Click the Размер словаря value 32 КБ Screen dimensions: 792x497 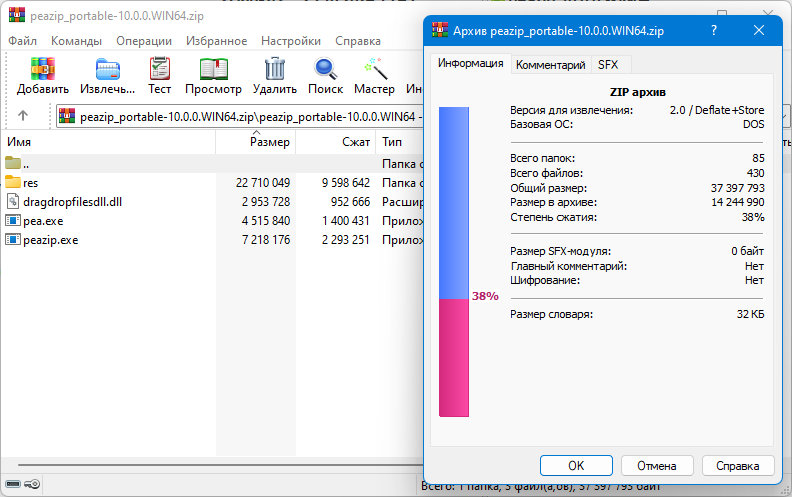point(750,314)
